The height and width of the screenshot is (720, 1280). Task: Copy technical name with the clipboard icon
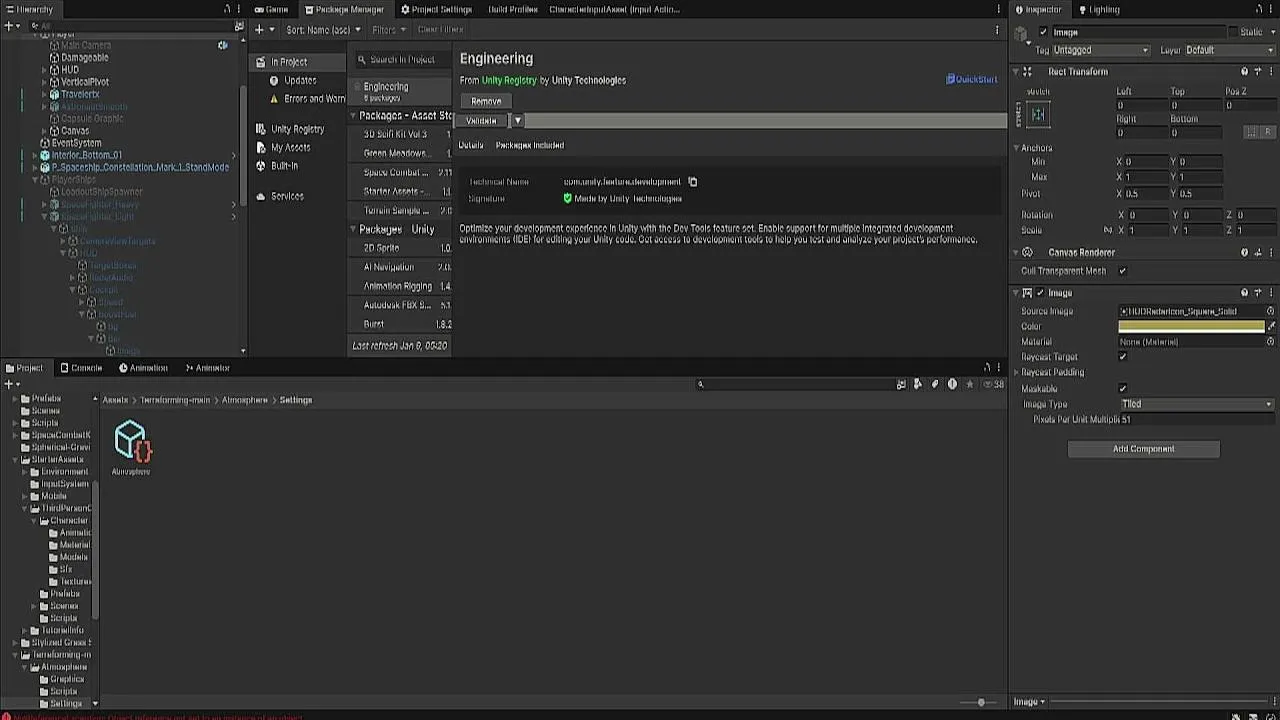click(x=692, y=182)
